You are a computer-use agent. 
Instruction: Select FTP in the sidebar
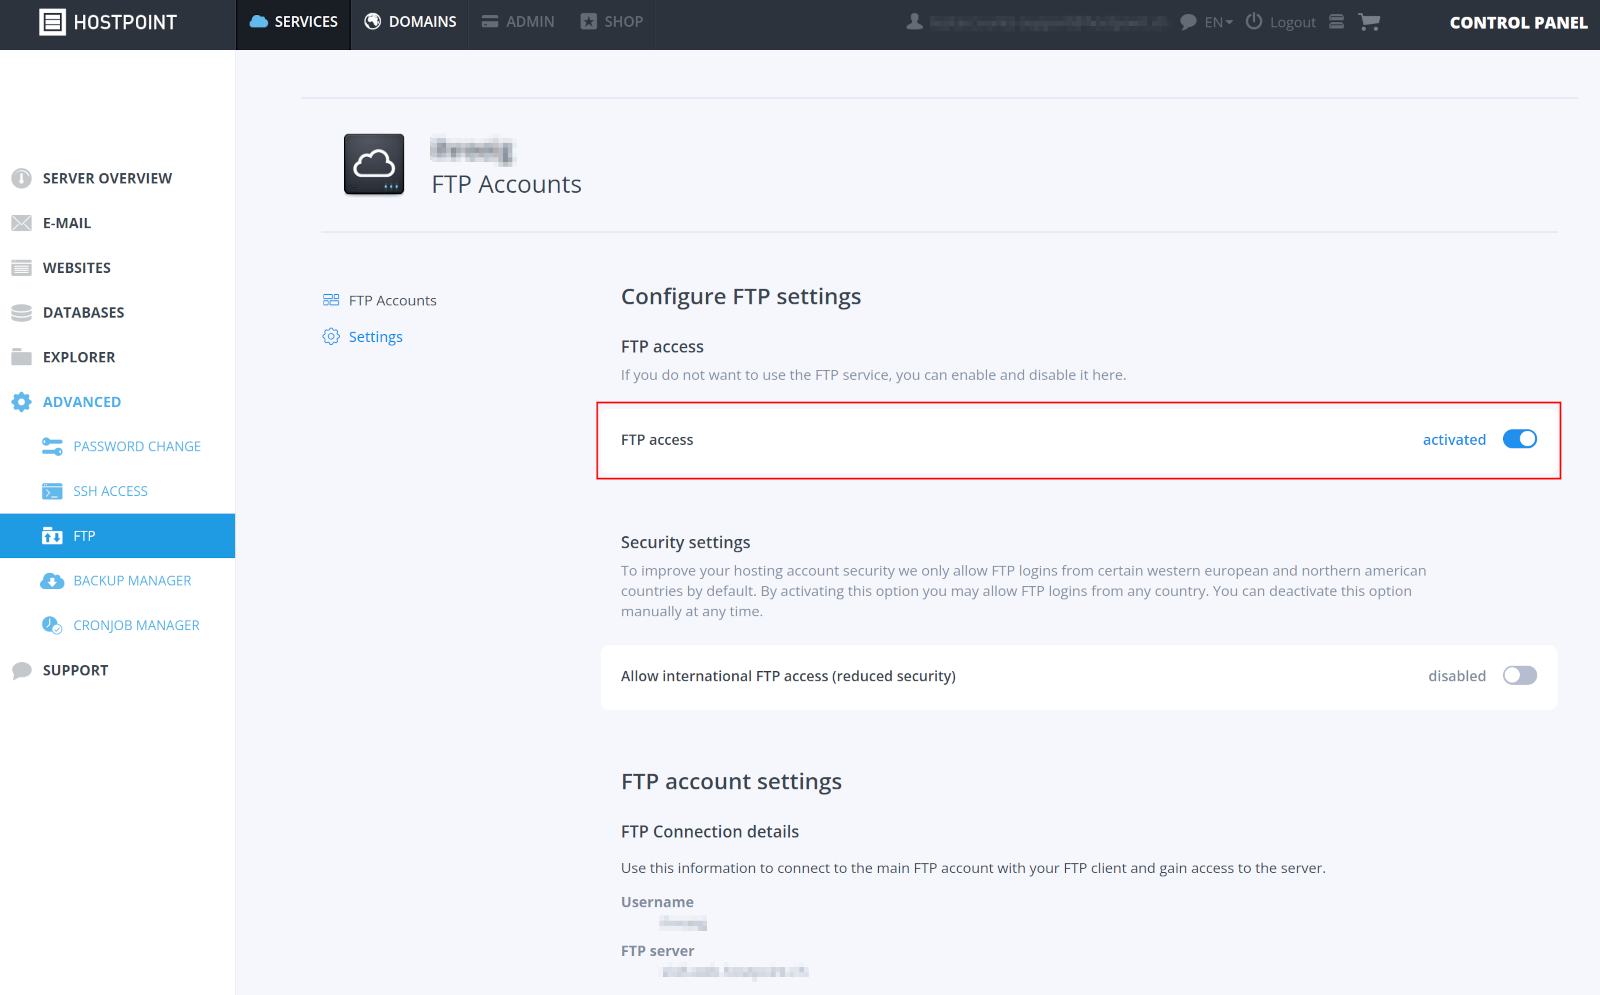click(x=117, y=536)
